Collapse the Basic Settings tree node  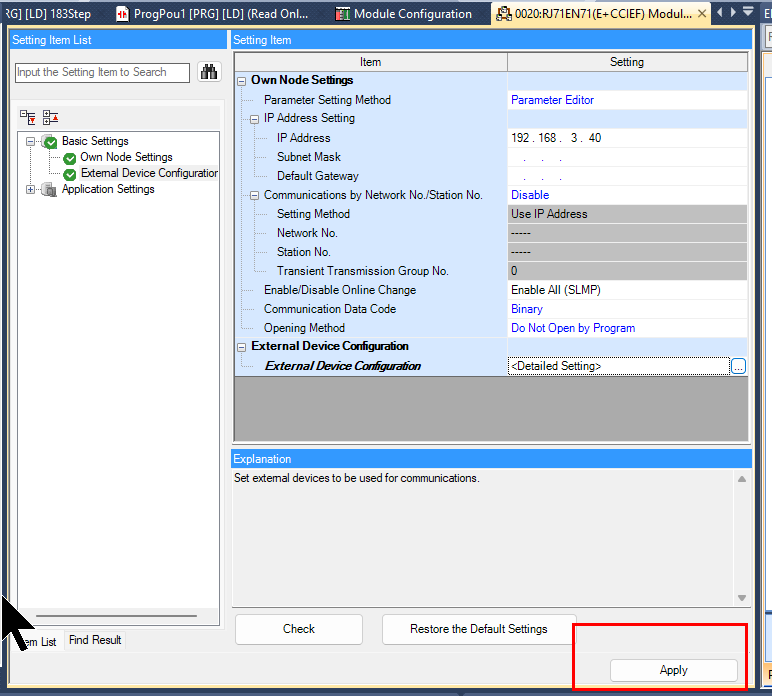[x=31, y=142]
